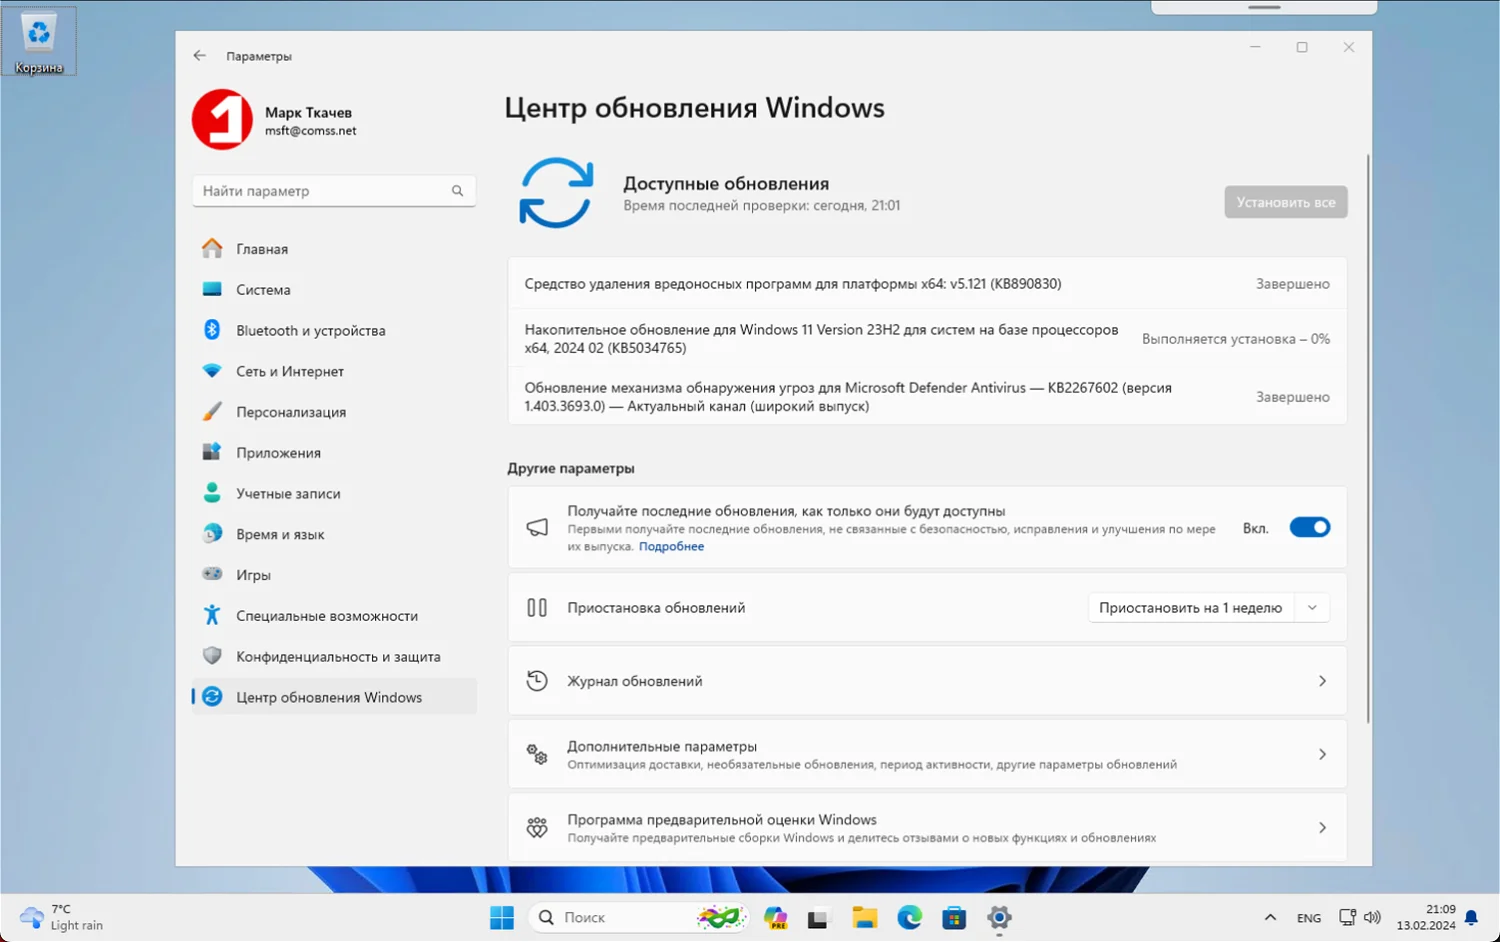Click the Приложения apps icon

(x=212, y=452)
